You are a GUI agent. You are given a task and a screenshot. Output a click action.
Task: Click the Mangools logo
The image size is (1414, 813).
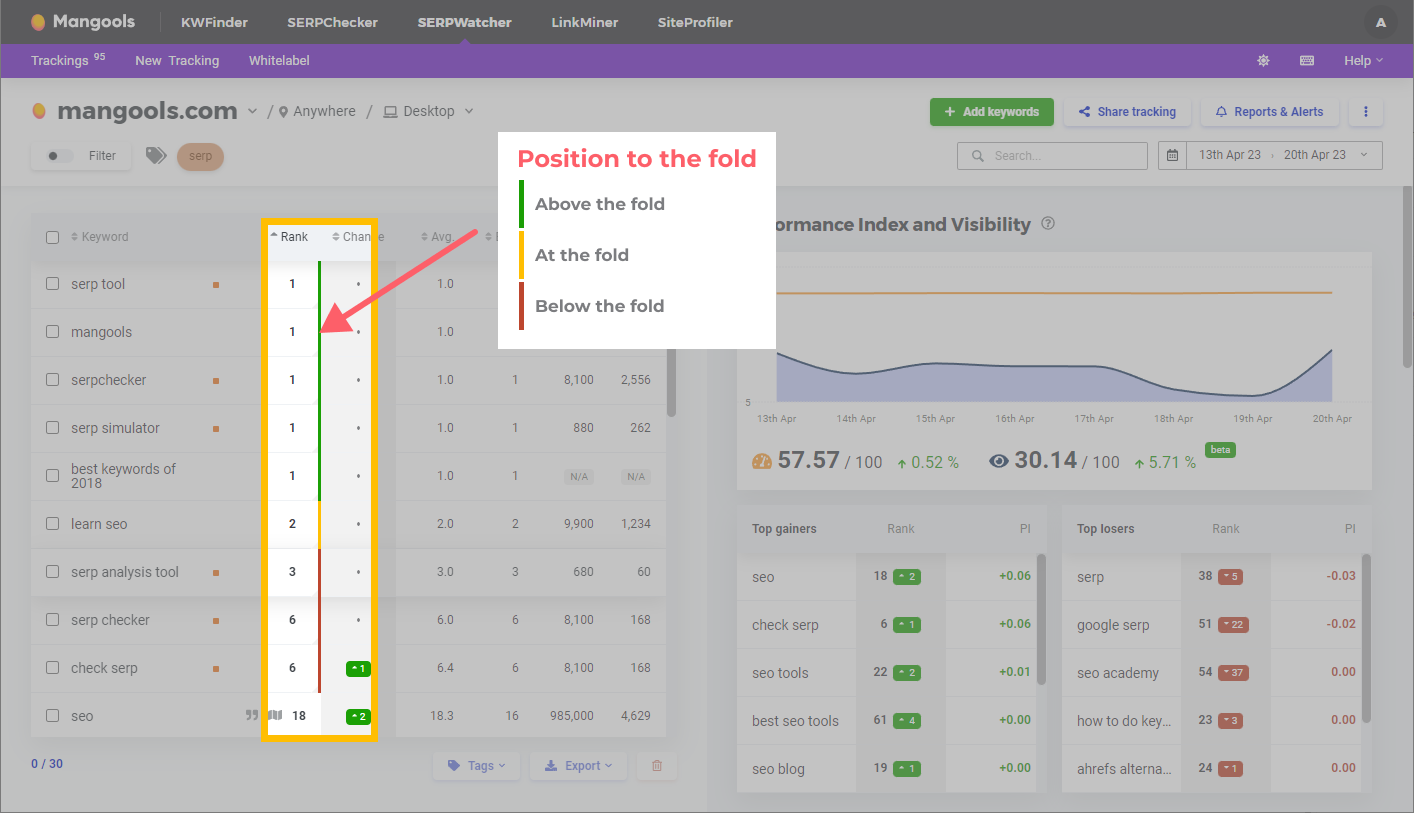tap(83, 20)
